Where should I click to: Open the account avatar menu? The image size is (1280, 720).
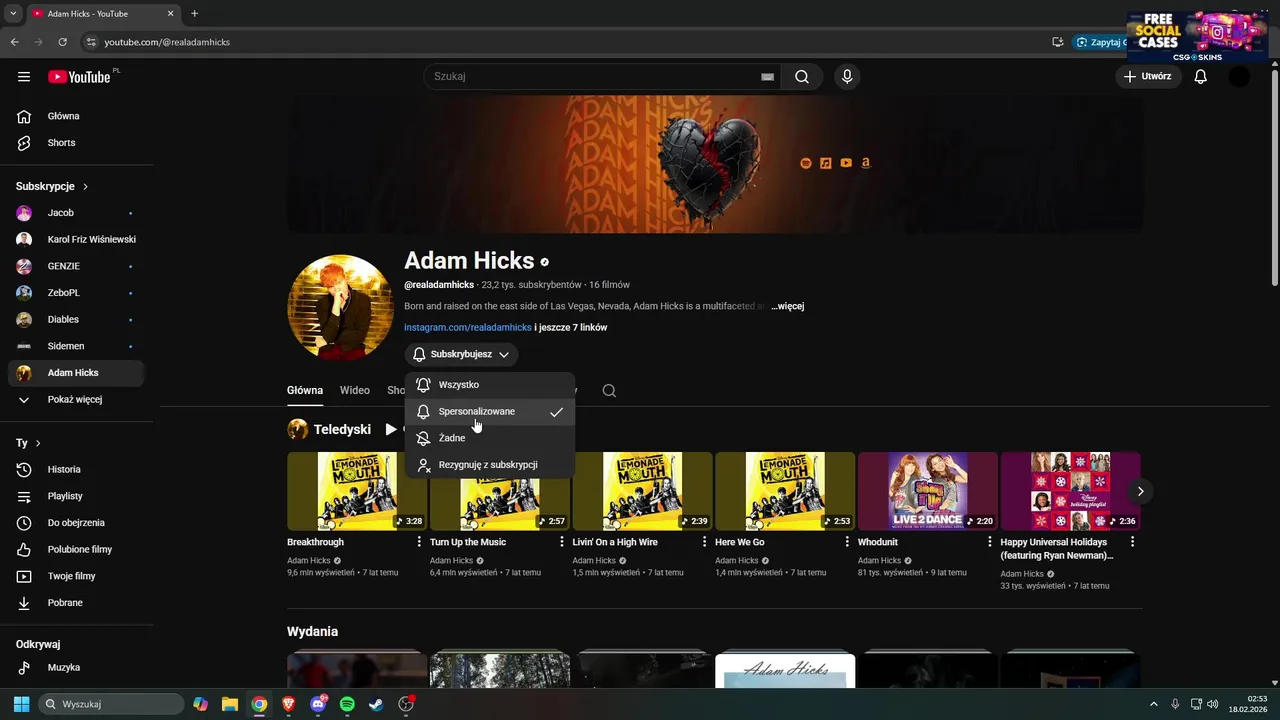tap(1239, 76)
